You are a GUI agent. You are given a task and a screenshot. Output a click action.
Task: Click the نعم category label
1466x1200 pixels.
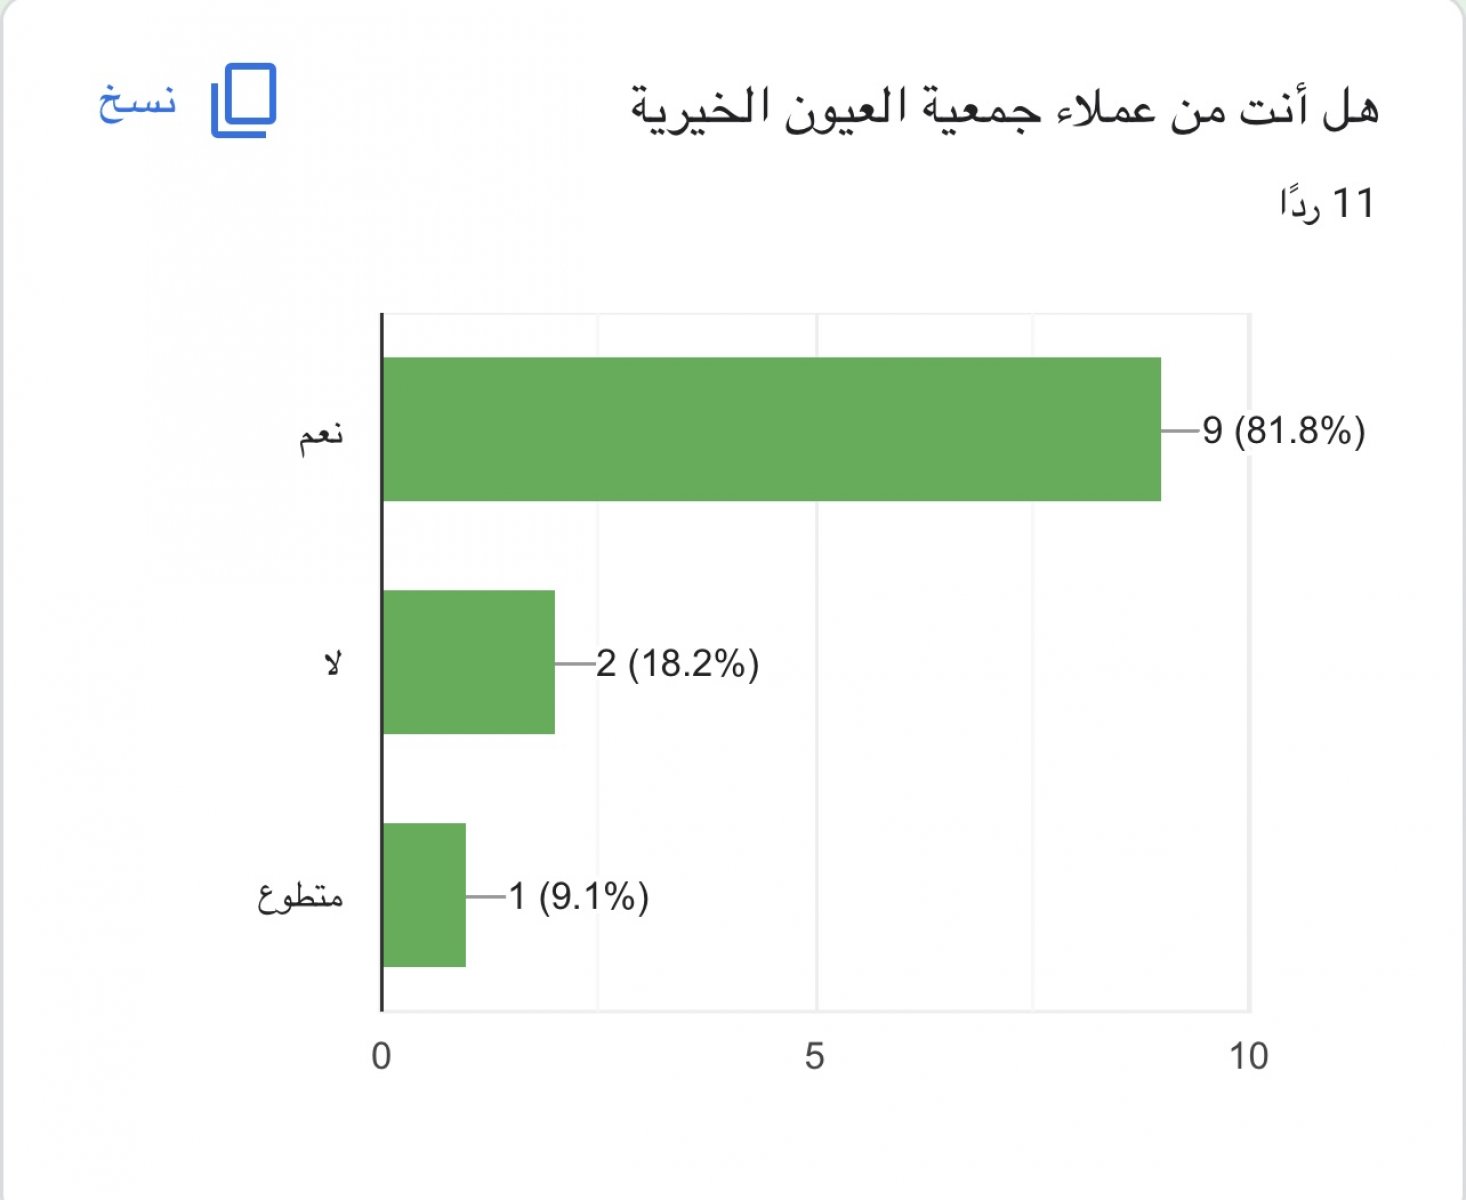point(321,435)
